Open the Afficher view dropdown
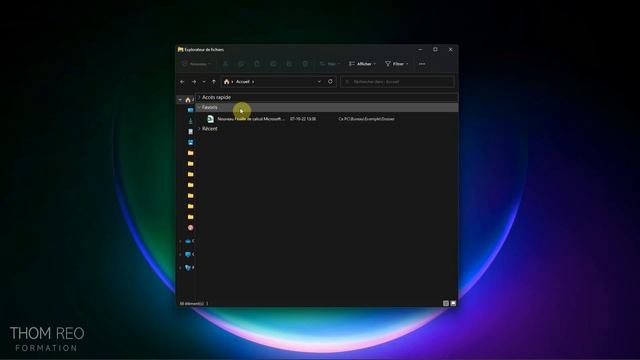640x360 pixels. pyautogui.click(x=362, y=64)
